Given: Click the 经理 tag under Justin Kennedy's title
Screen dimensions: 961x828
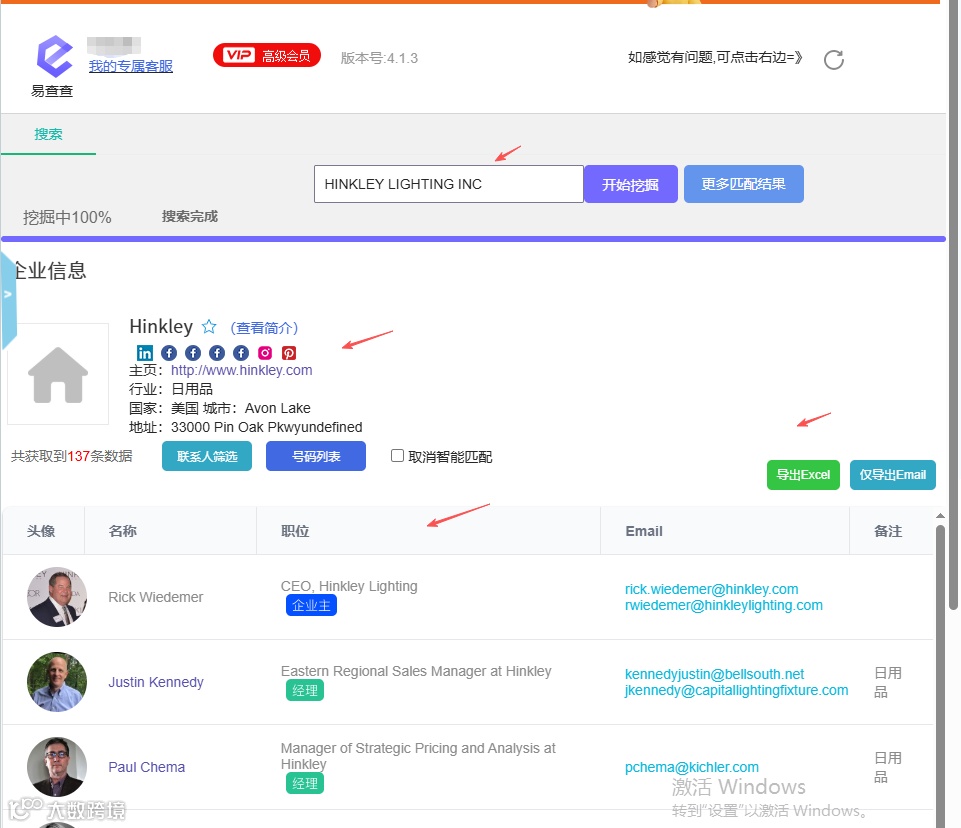Looking at the screenshot, I should coord(305,690).
